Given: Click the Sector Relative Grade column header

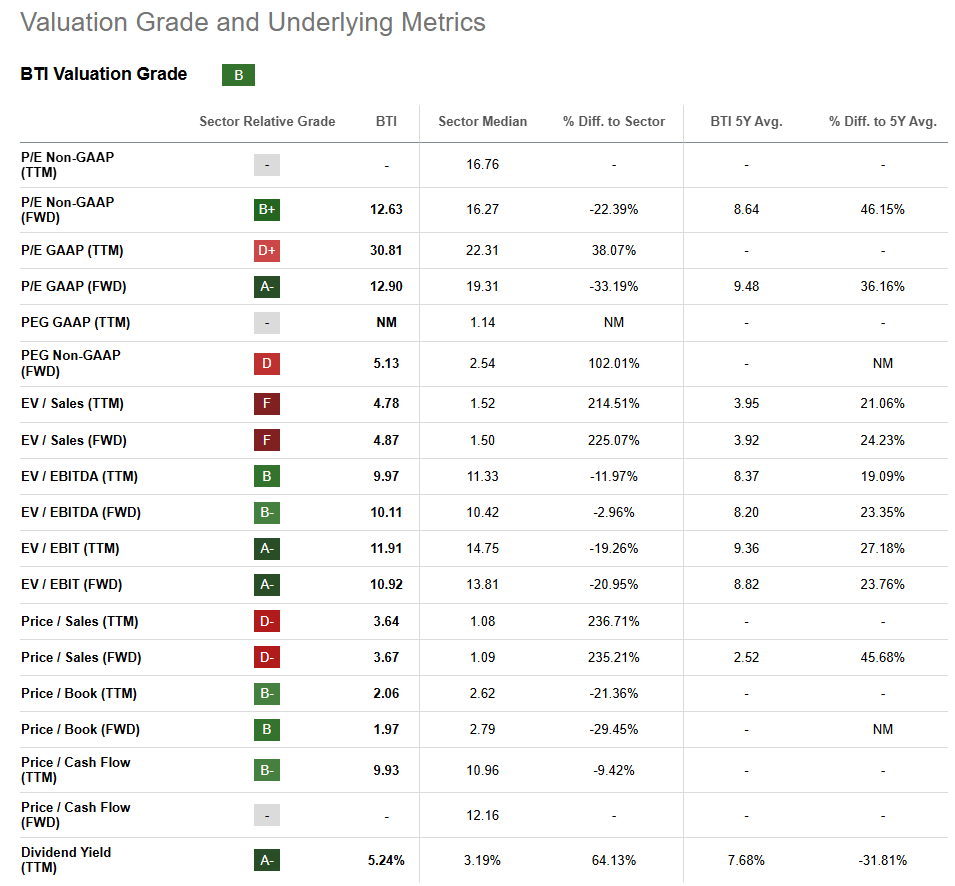Looking at the screenshot, I should point(267,121).
